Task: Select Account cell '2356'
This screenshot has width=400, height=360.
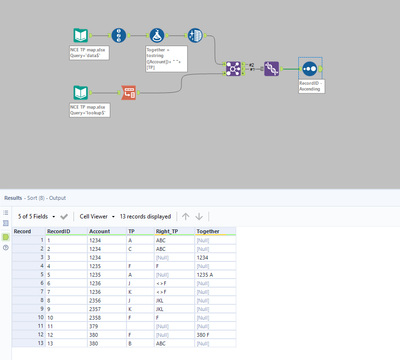Action: pos(107,300)
